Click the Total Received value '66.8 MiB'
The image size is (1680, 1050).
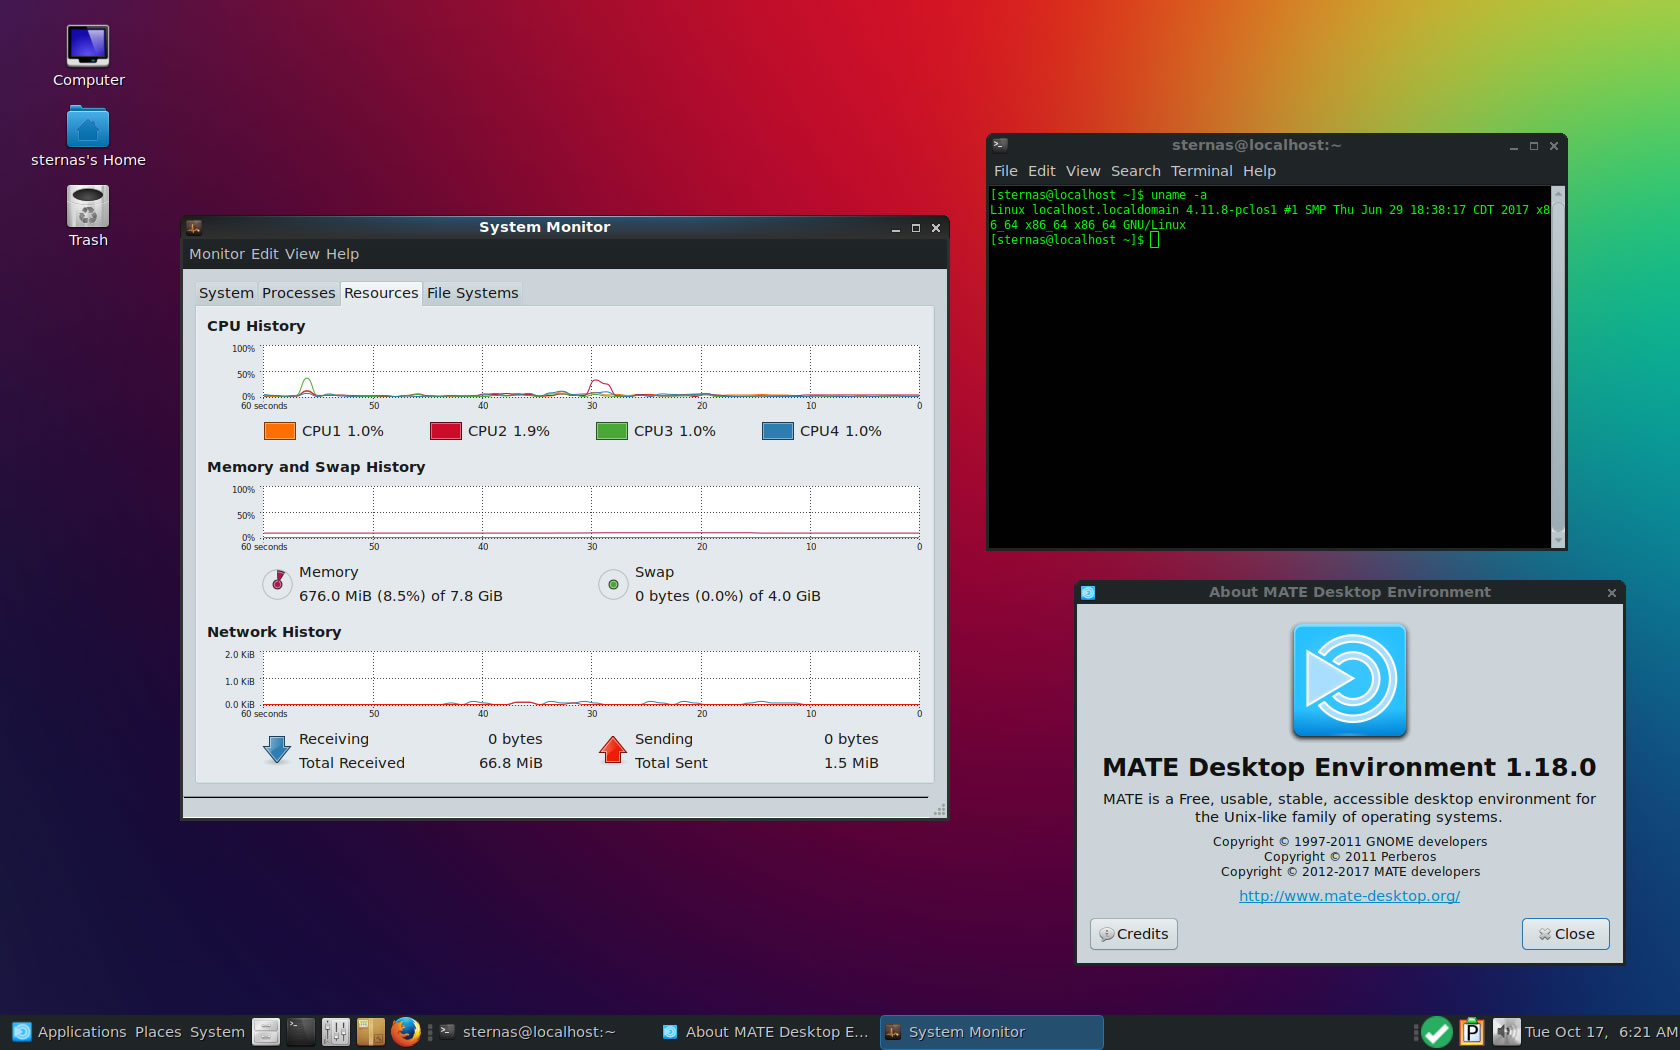coord(511,763)
